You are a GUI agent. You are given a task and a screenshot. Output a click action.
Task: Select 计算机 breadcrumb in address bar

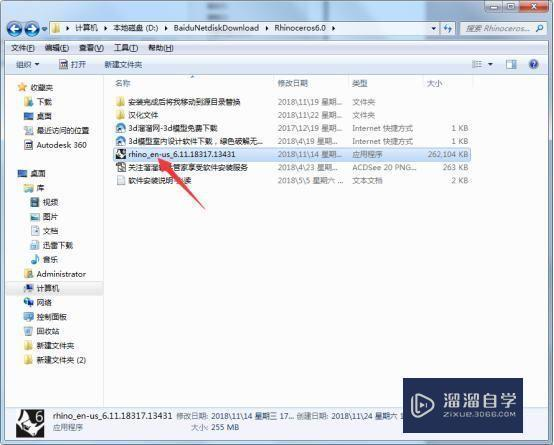tap(86, 28)
